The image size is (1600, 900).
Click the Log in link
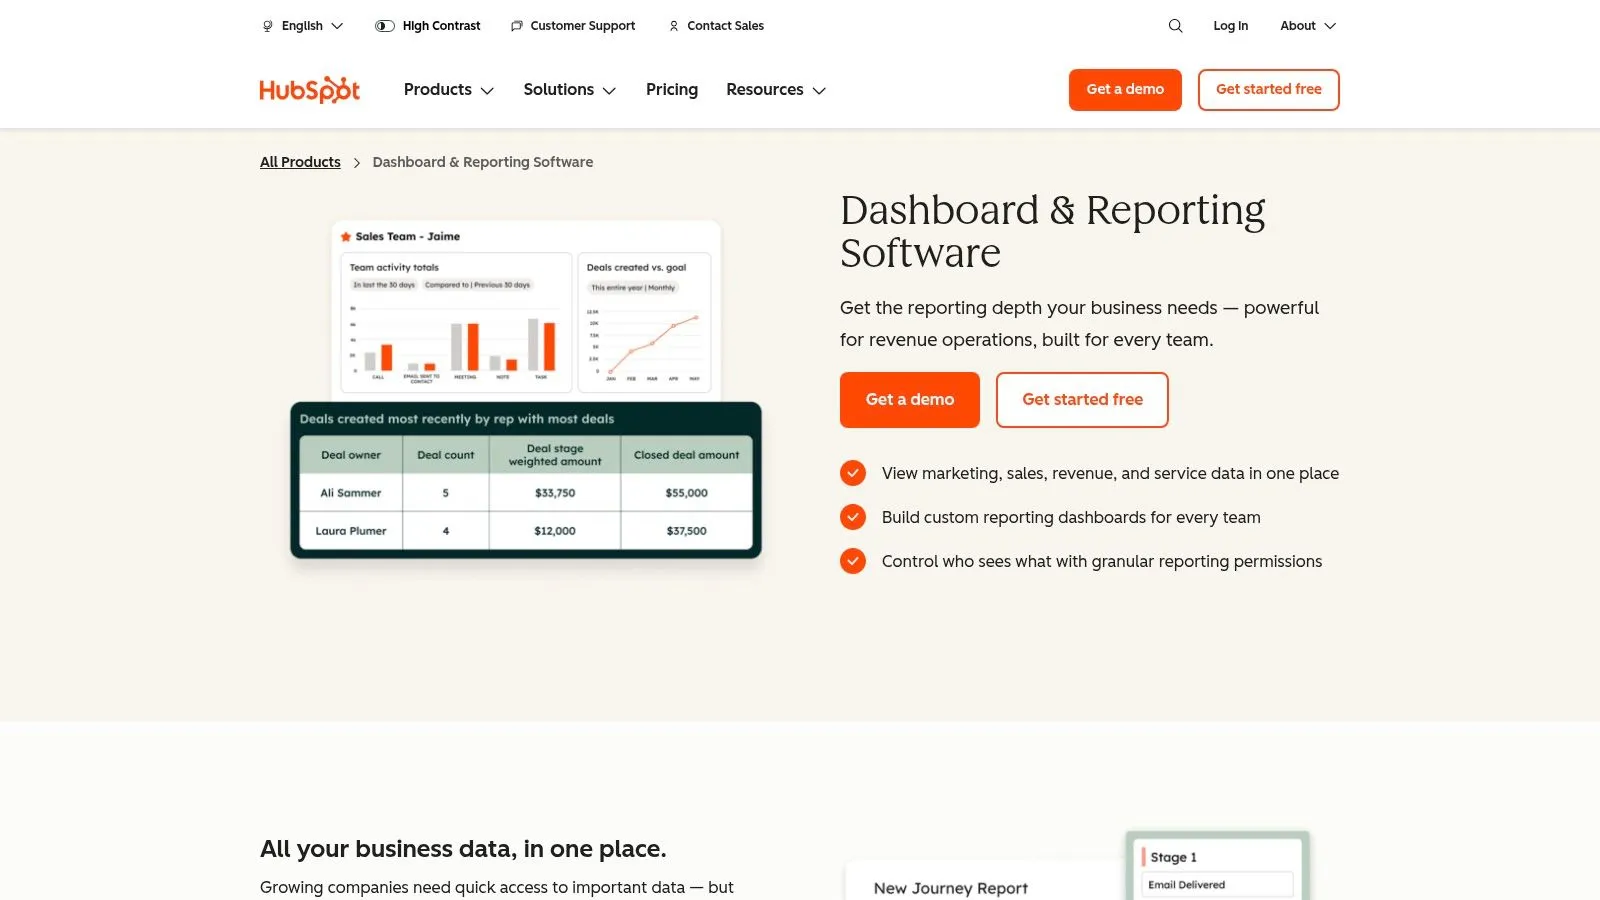pyautogui.click(x=1231, y=26)
